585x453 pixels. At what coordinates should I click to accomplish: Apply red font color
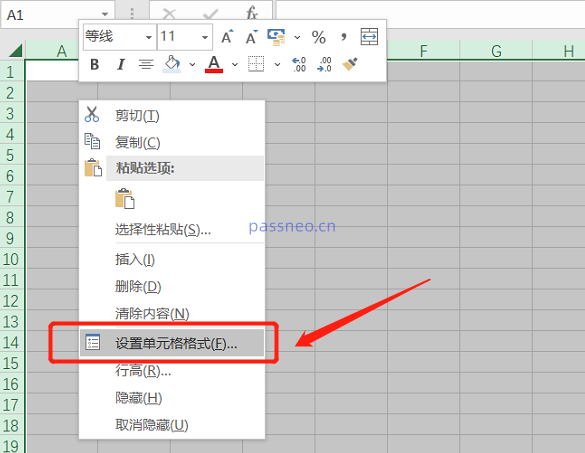[214, 64]
